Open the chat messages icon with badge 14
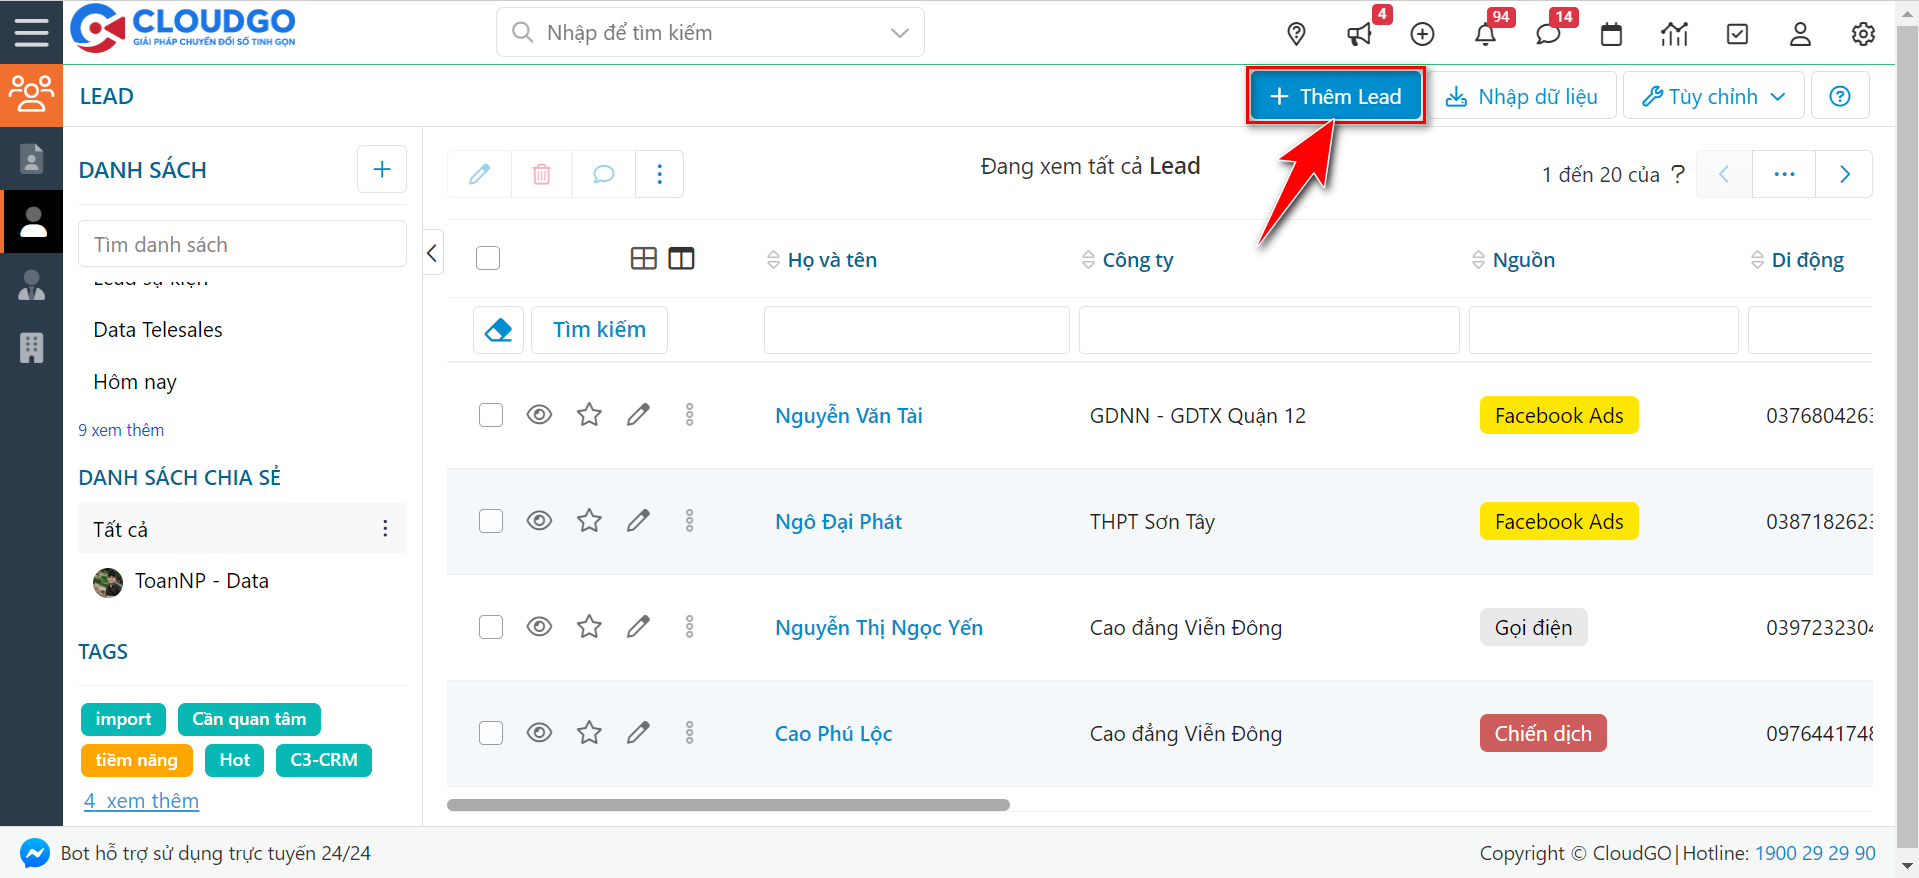 (1548, 34)
